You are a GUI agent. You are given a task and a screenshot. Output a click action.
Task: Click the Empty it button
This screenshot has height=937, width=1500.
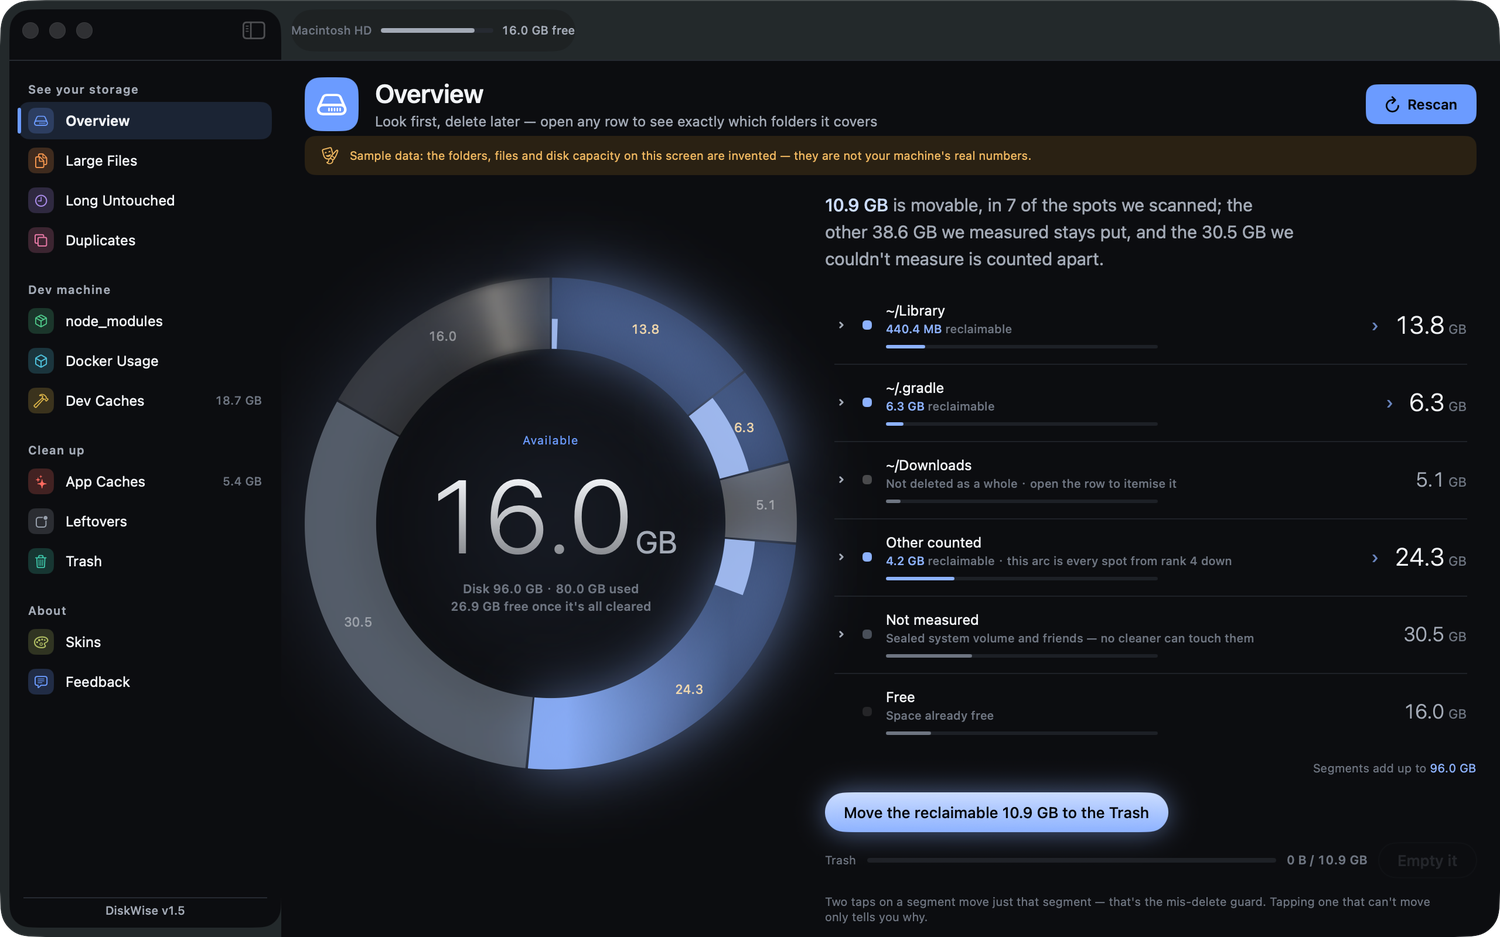coord(1427,861)
